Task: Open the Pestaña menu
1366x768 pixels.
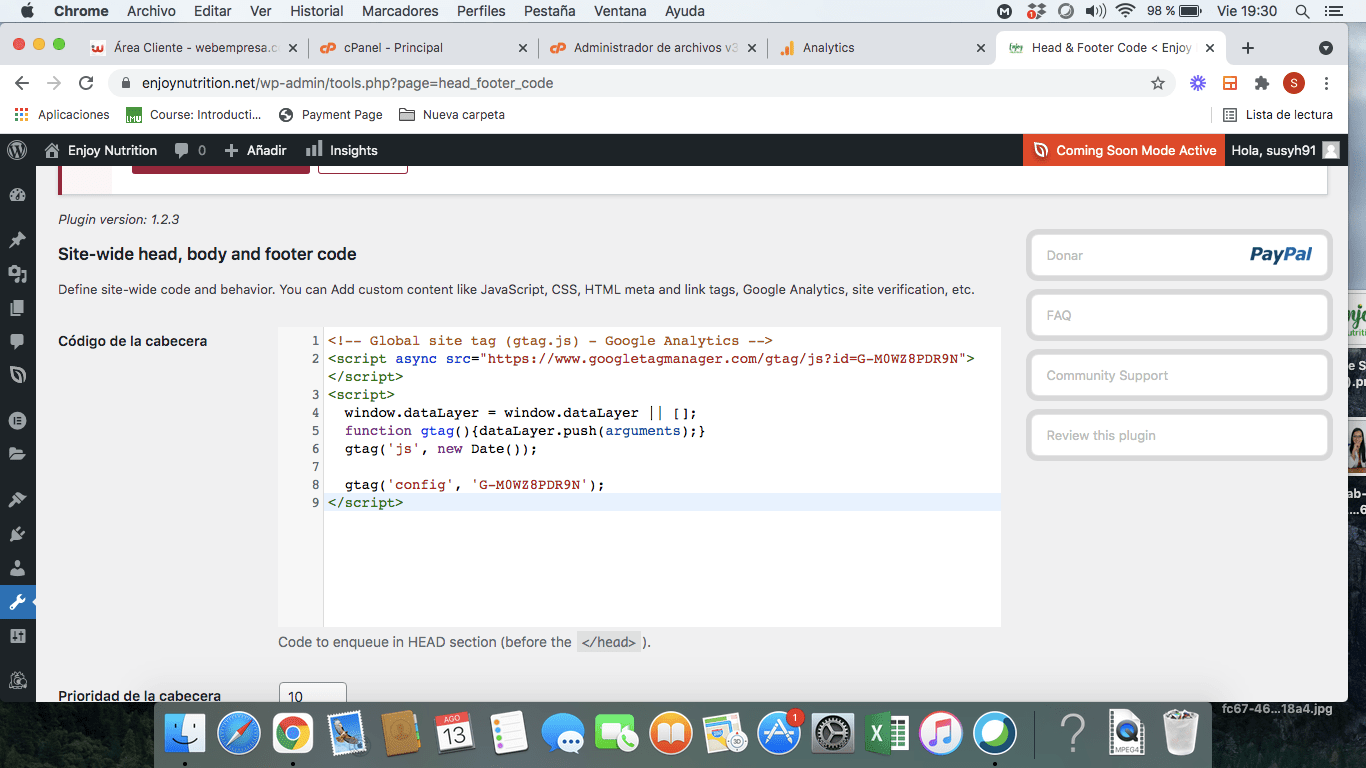Action: (x=549, y=11)
